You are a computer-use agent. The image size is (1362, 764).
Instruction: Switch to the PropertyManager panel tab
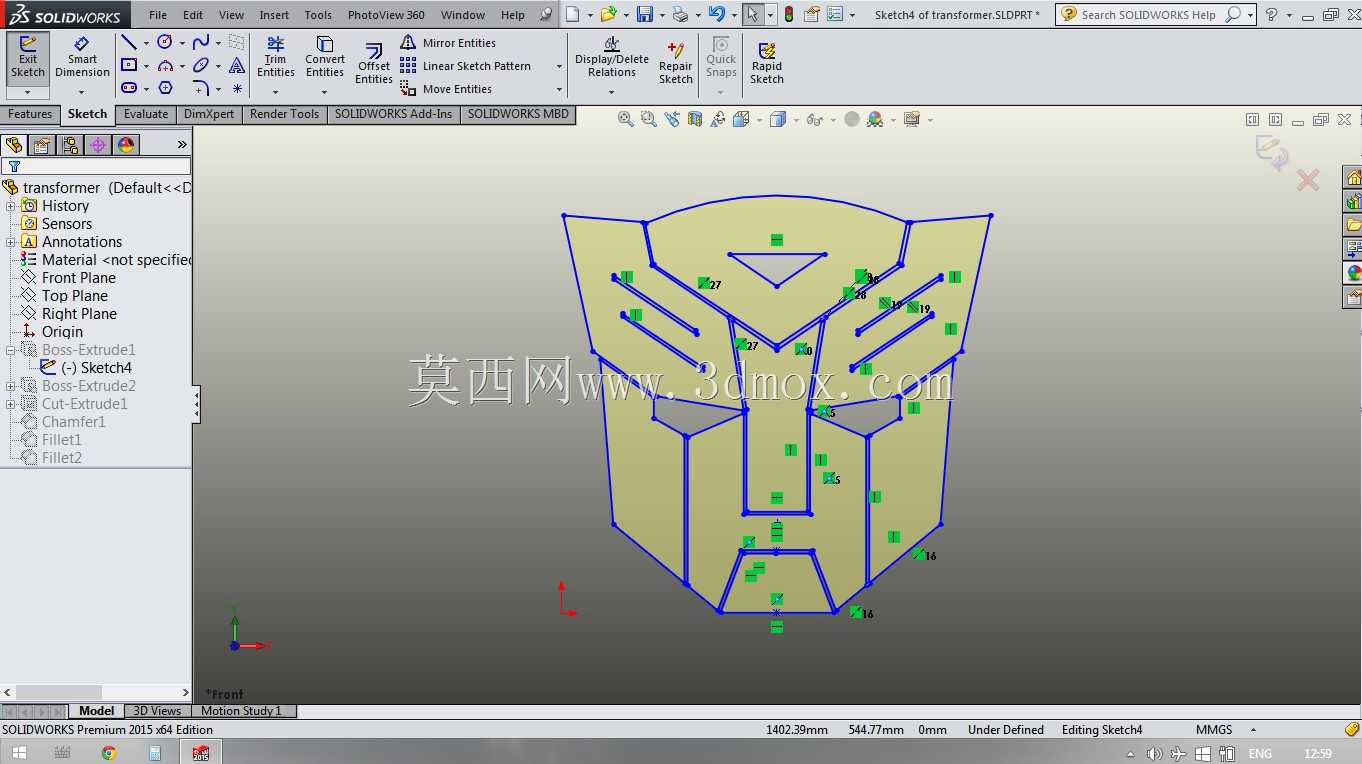pos(42,145)
